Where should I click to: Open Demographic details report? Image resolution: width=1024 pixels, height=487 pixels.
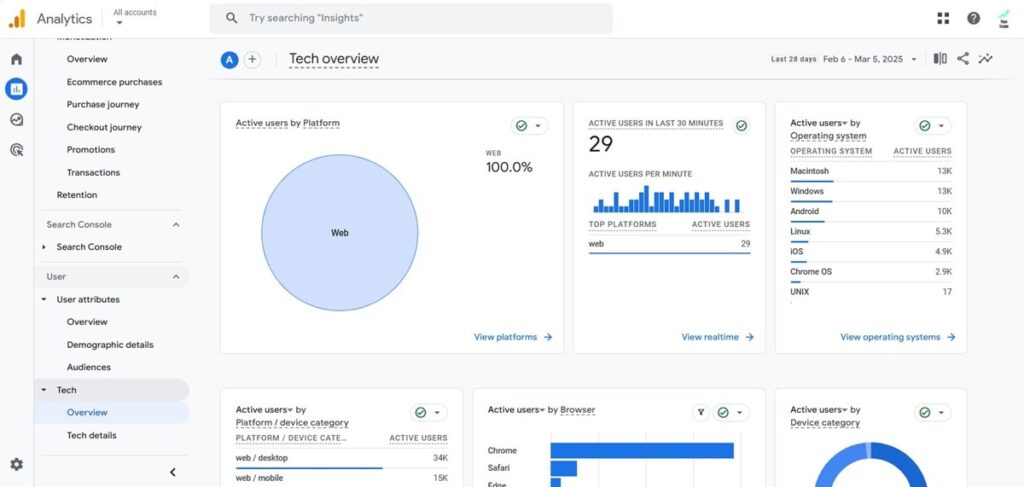(x=110, y=345)
